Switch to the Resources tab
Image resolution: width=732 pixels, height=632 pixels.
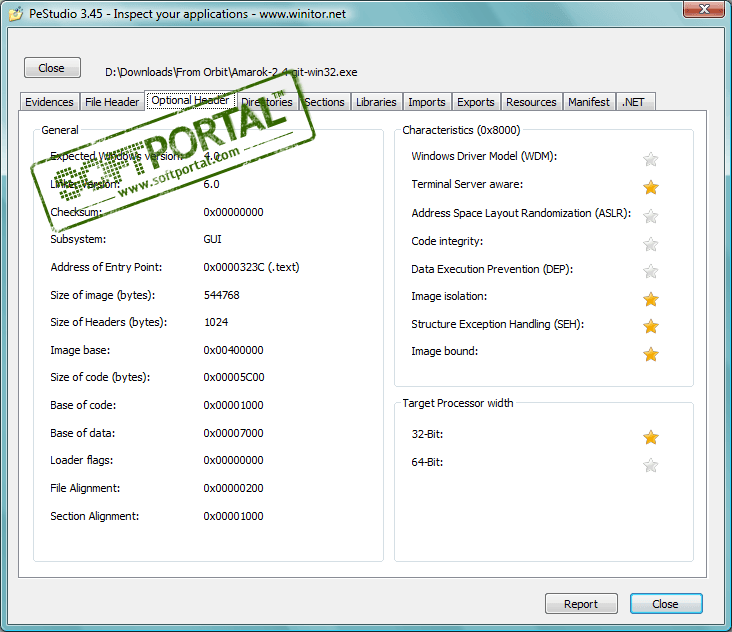(531, 102)
